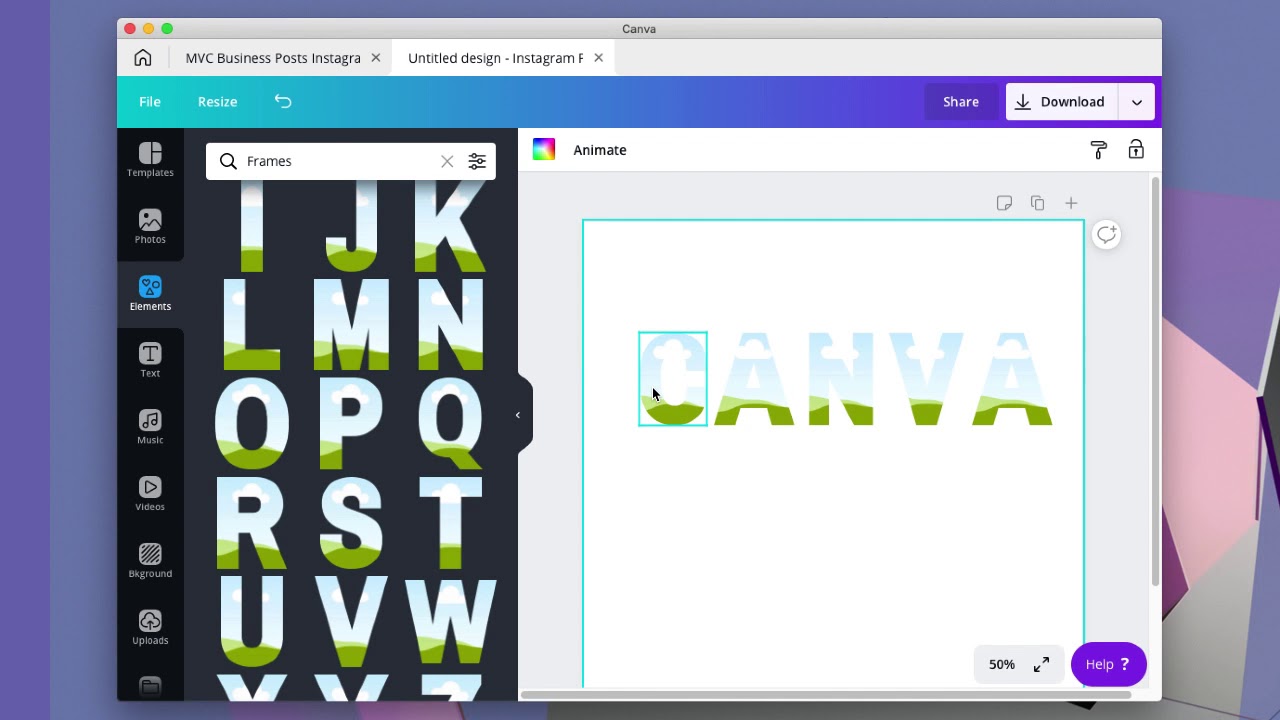
Task: Switch to the Untitled design tab
Action: 493,57
